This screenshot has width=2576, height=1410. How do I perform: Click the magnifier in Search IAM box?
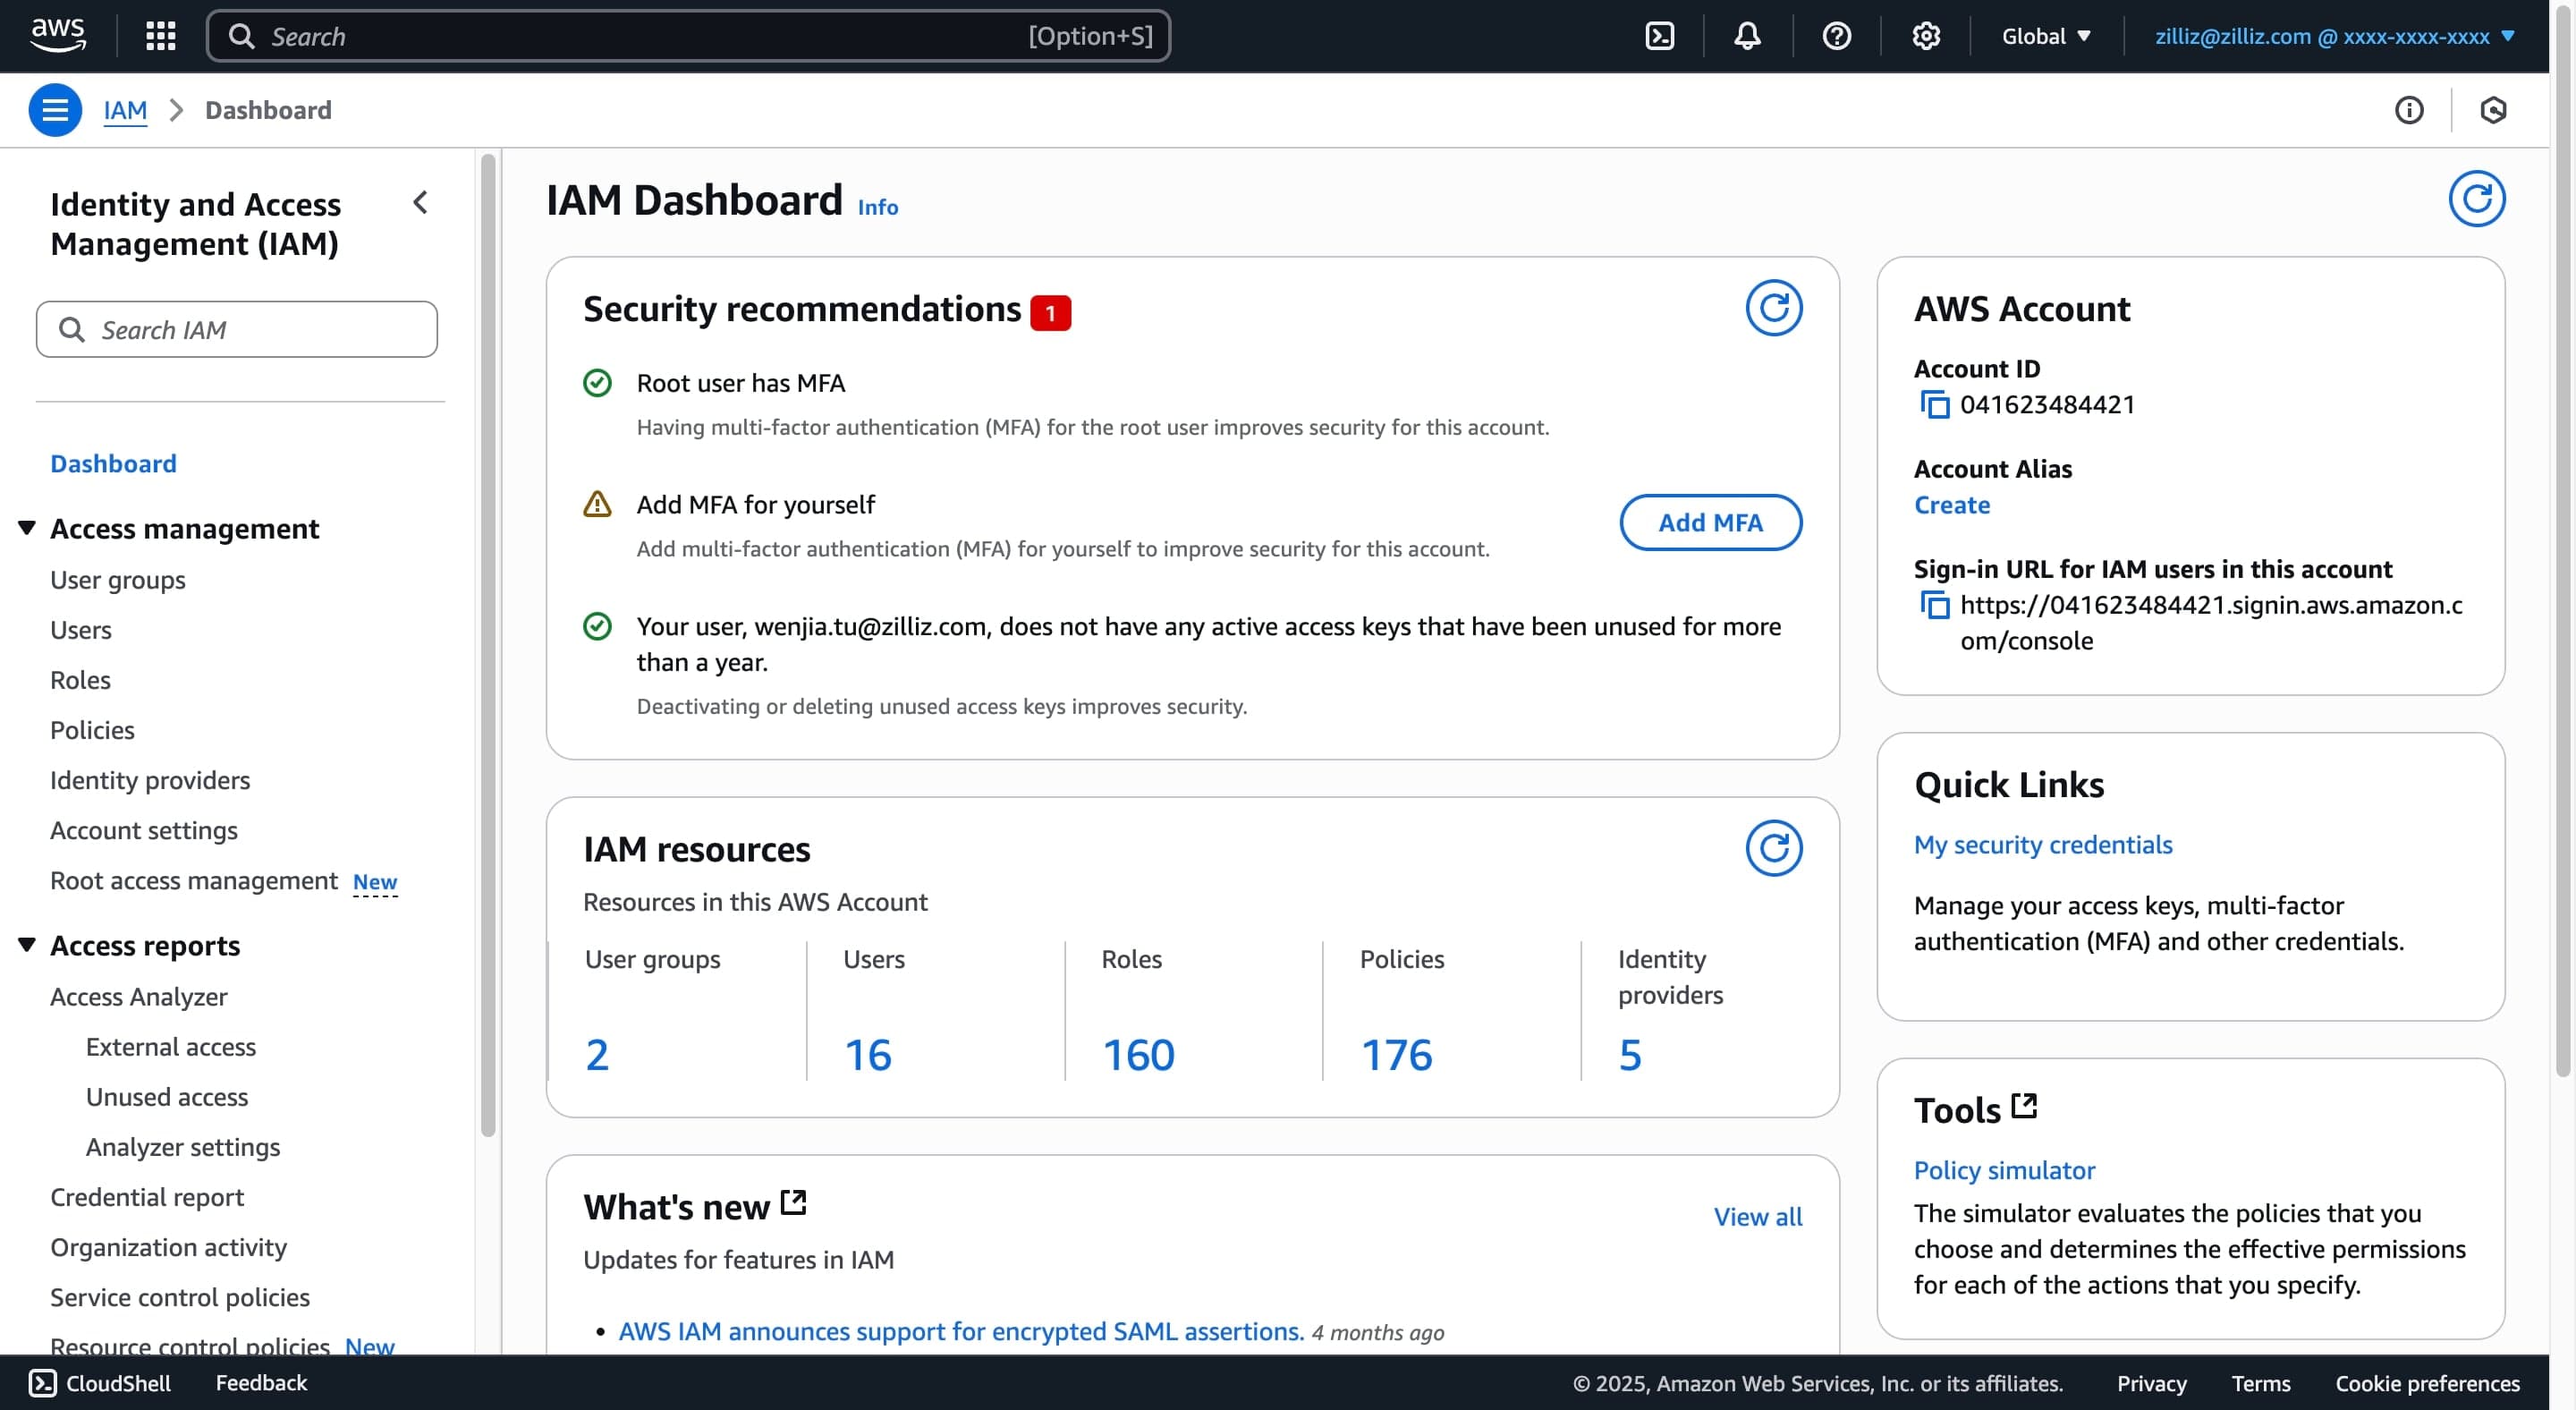pyautogui.click(x=71, y=329)
